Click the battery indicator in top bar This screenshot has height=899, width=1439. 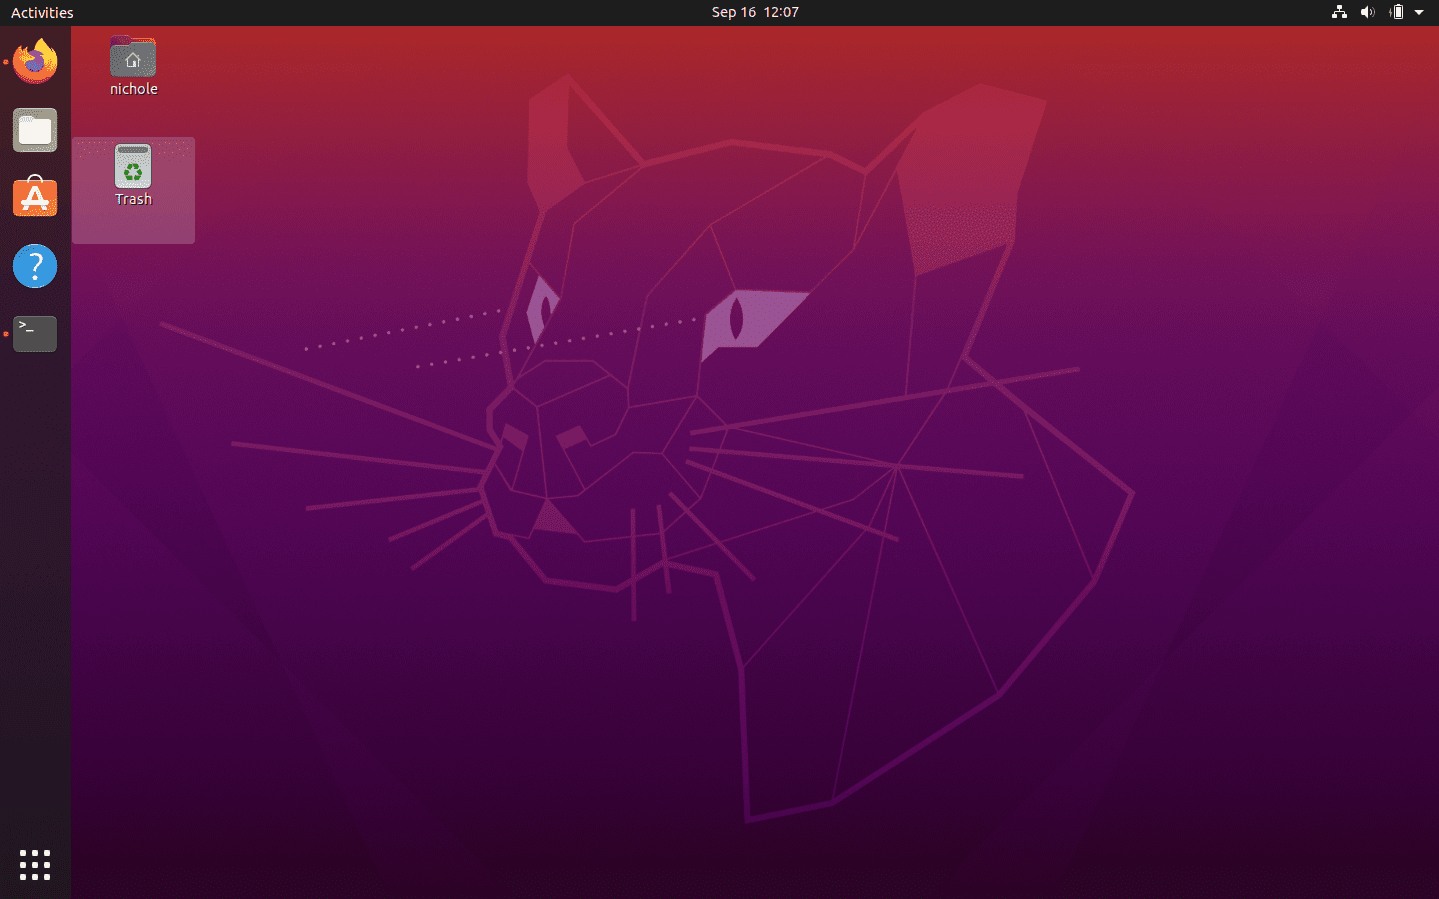[1396, 12]
